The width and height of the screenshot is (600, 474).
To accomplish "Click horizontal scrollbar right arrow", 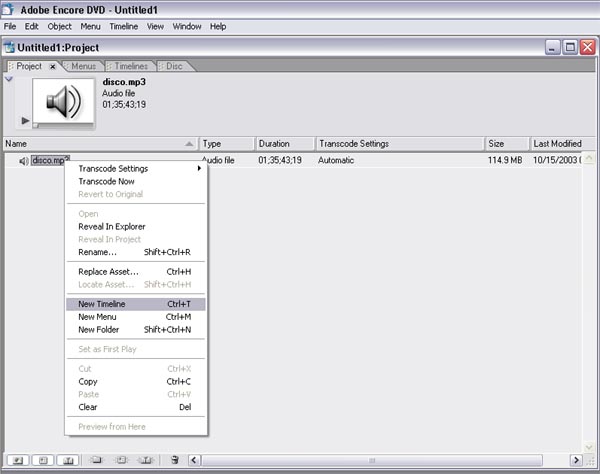I will coord(576,460).
